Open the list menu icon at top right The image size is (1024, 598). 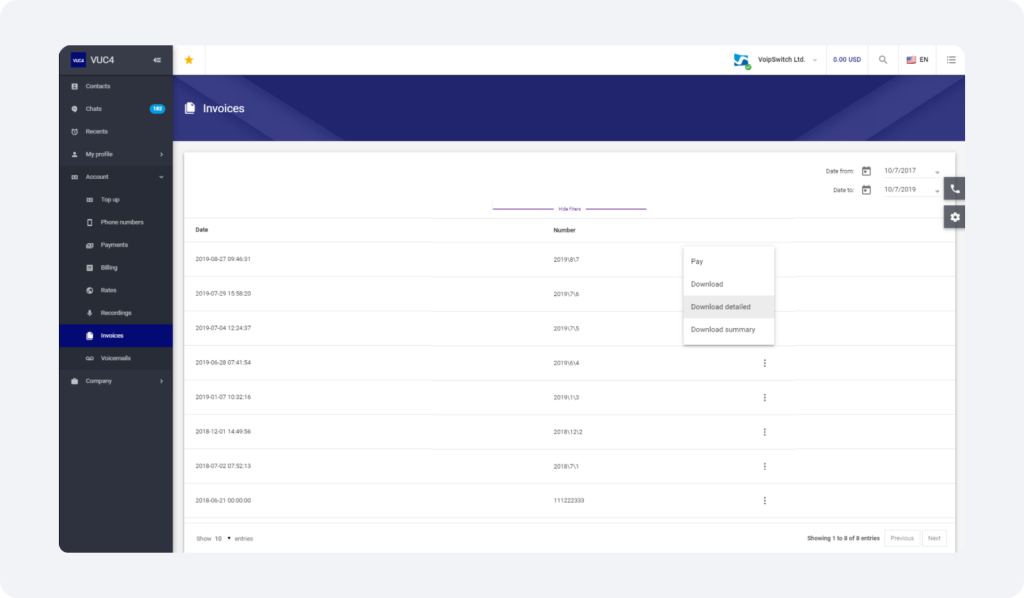pyautogui.click(x=951, y=59)
